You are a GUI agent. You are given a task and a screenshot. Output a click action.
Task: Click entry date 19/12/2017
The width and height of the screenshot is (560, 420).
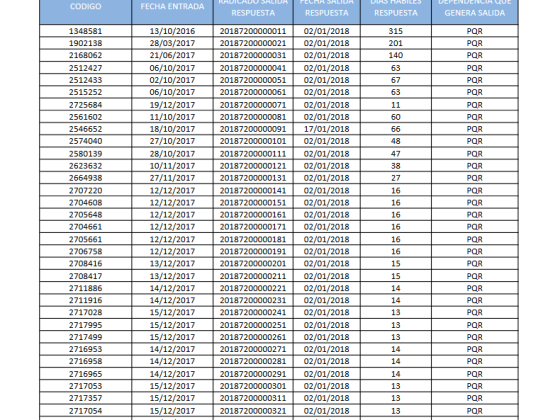pyautogui.click(x=172, y=105)
